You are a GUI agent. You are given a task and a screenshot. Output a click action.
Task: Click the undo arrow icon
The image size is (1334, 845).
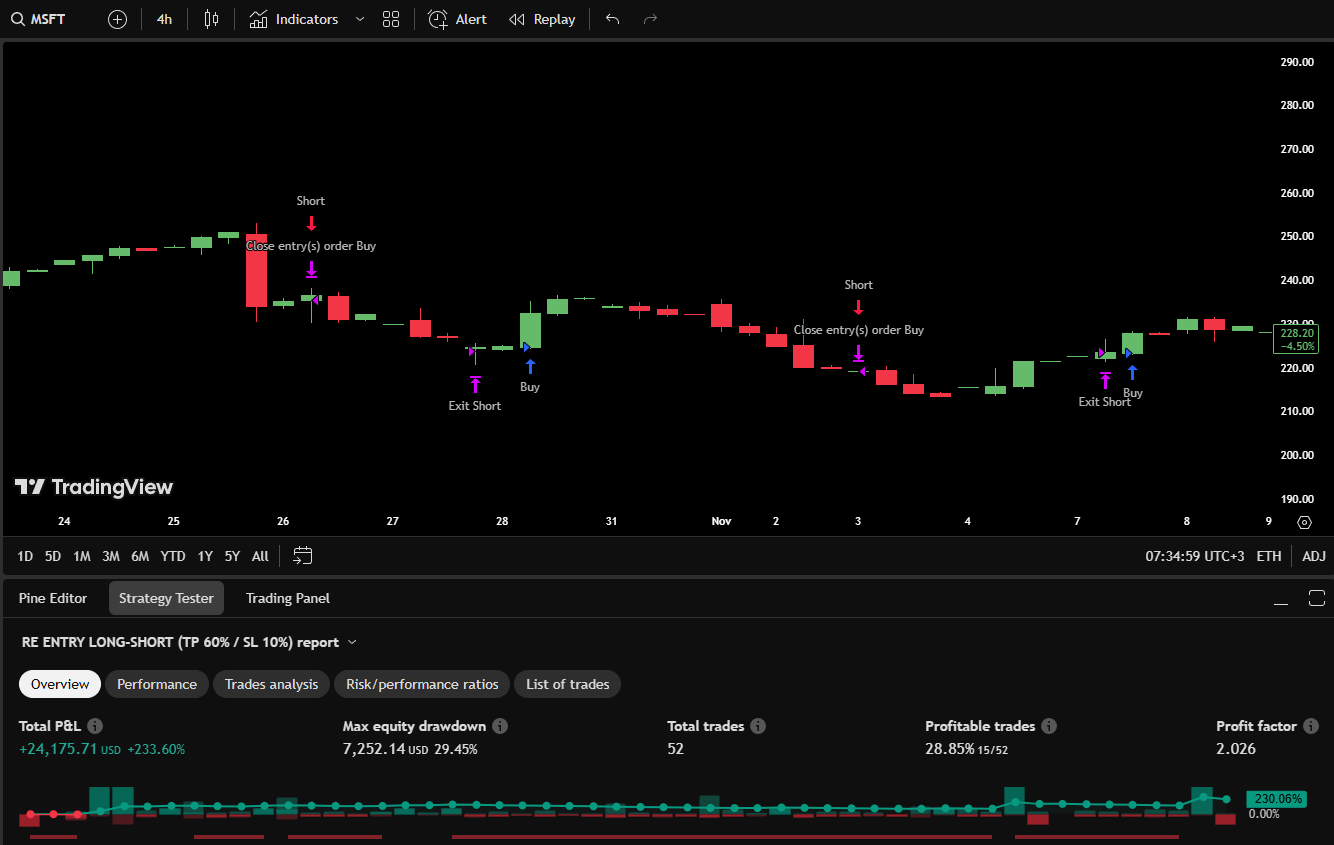[x=613, y=19]
